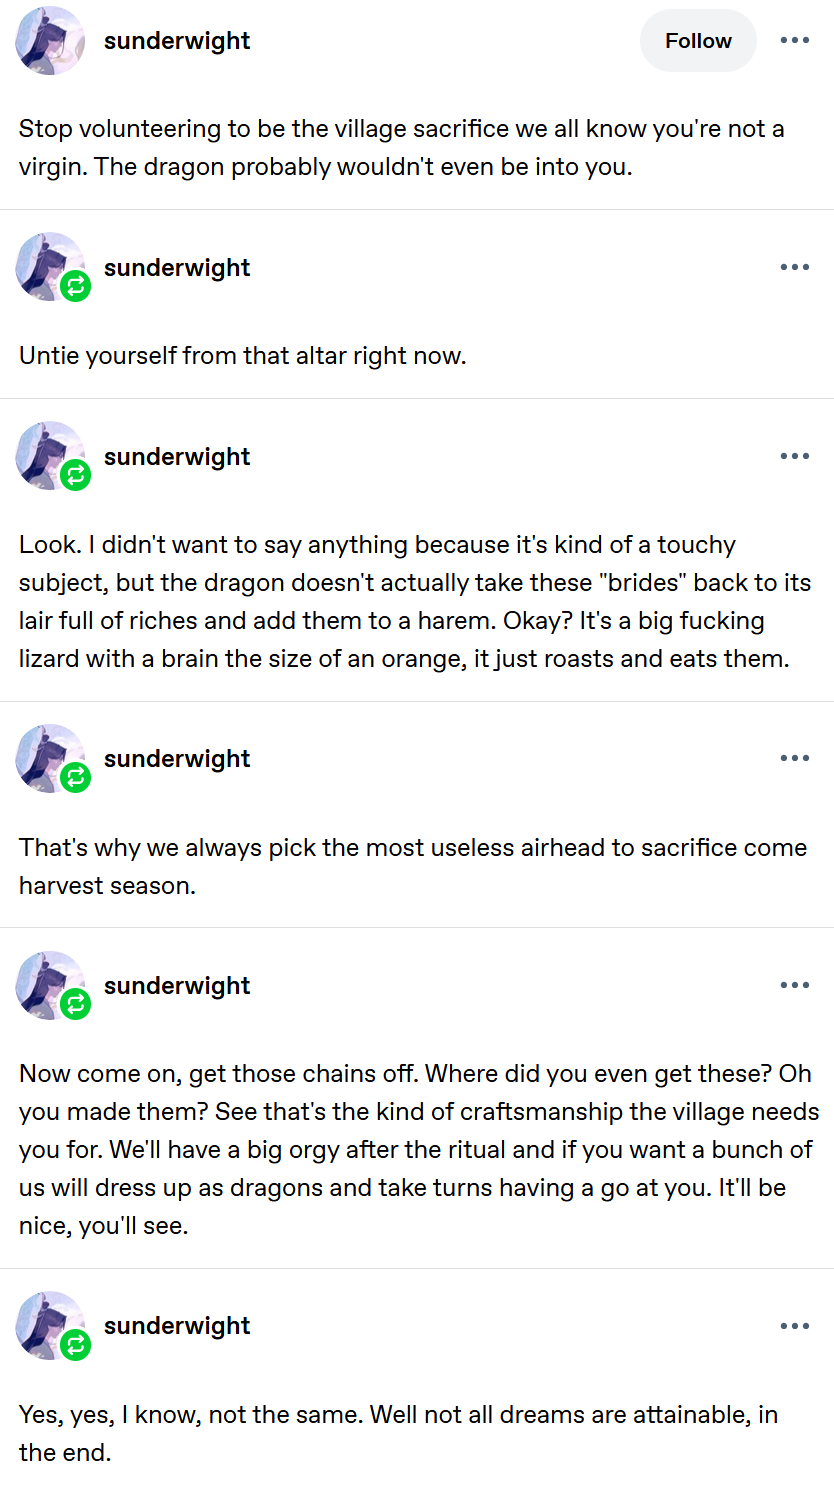Click the sunderwight username above "Now come on"
Viewport: 834px width, 1492px height.
pyautogui.click(x=177, y=986)
